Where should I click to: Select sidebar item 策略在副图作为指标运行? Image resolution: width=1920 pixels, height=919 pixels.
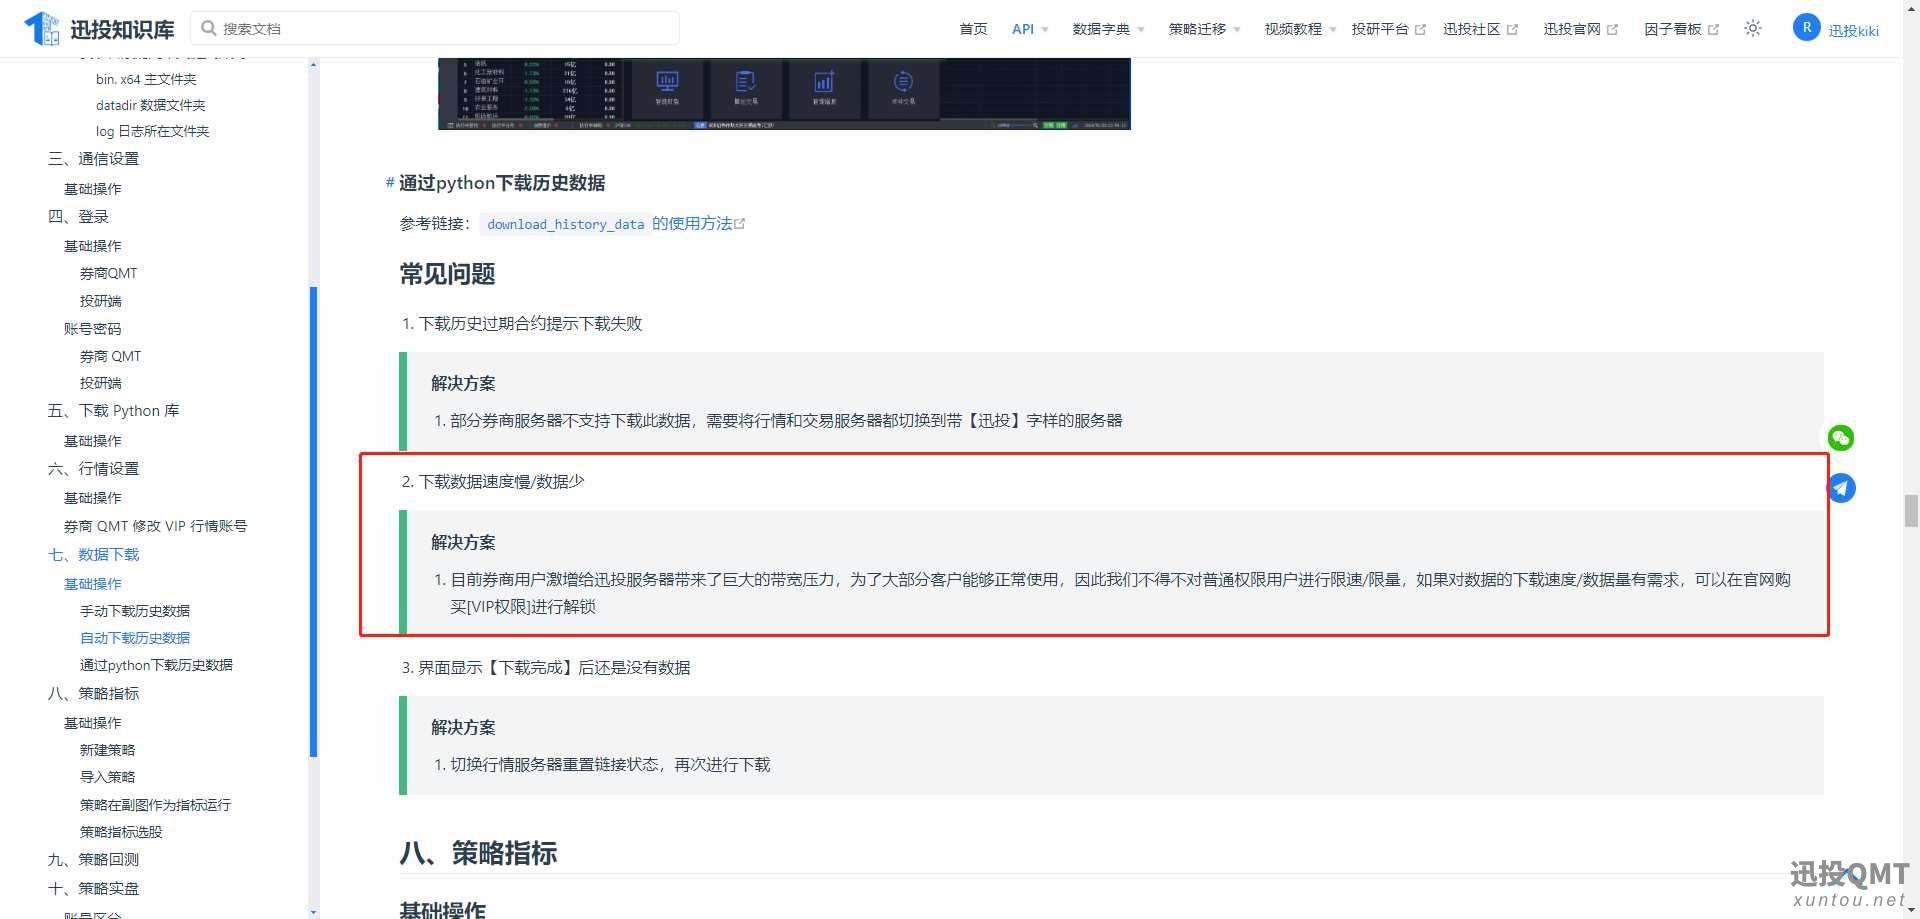click(155, 805)
